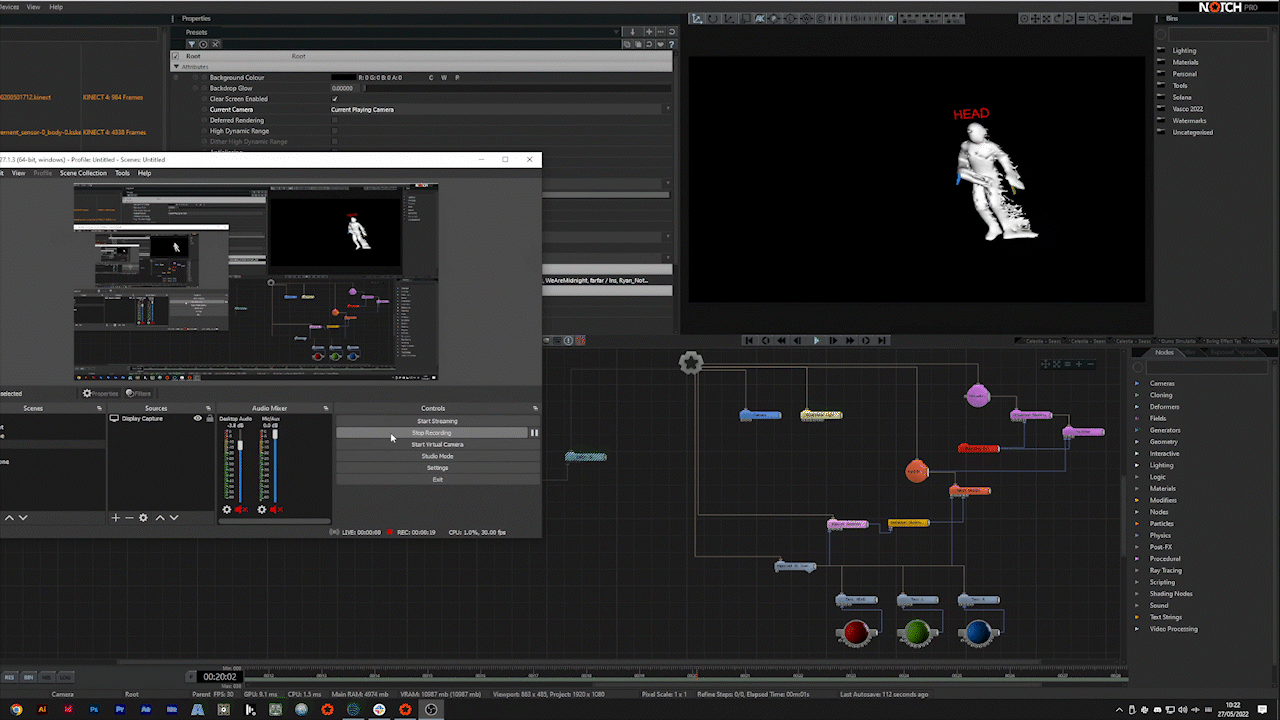Remove selected source with minus icon

coord(129,517)
